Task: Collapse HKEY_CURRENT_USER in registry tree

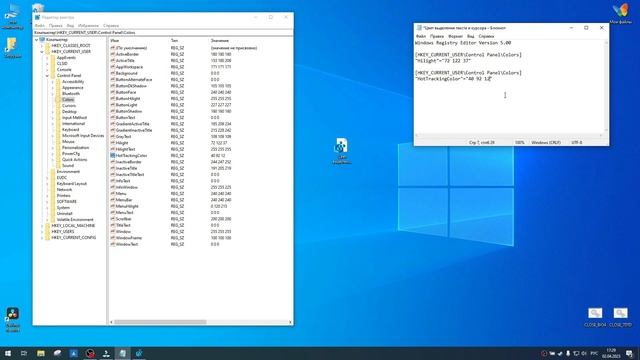Action: 42,52
